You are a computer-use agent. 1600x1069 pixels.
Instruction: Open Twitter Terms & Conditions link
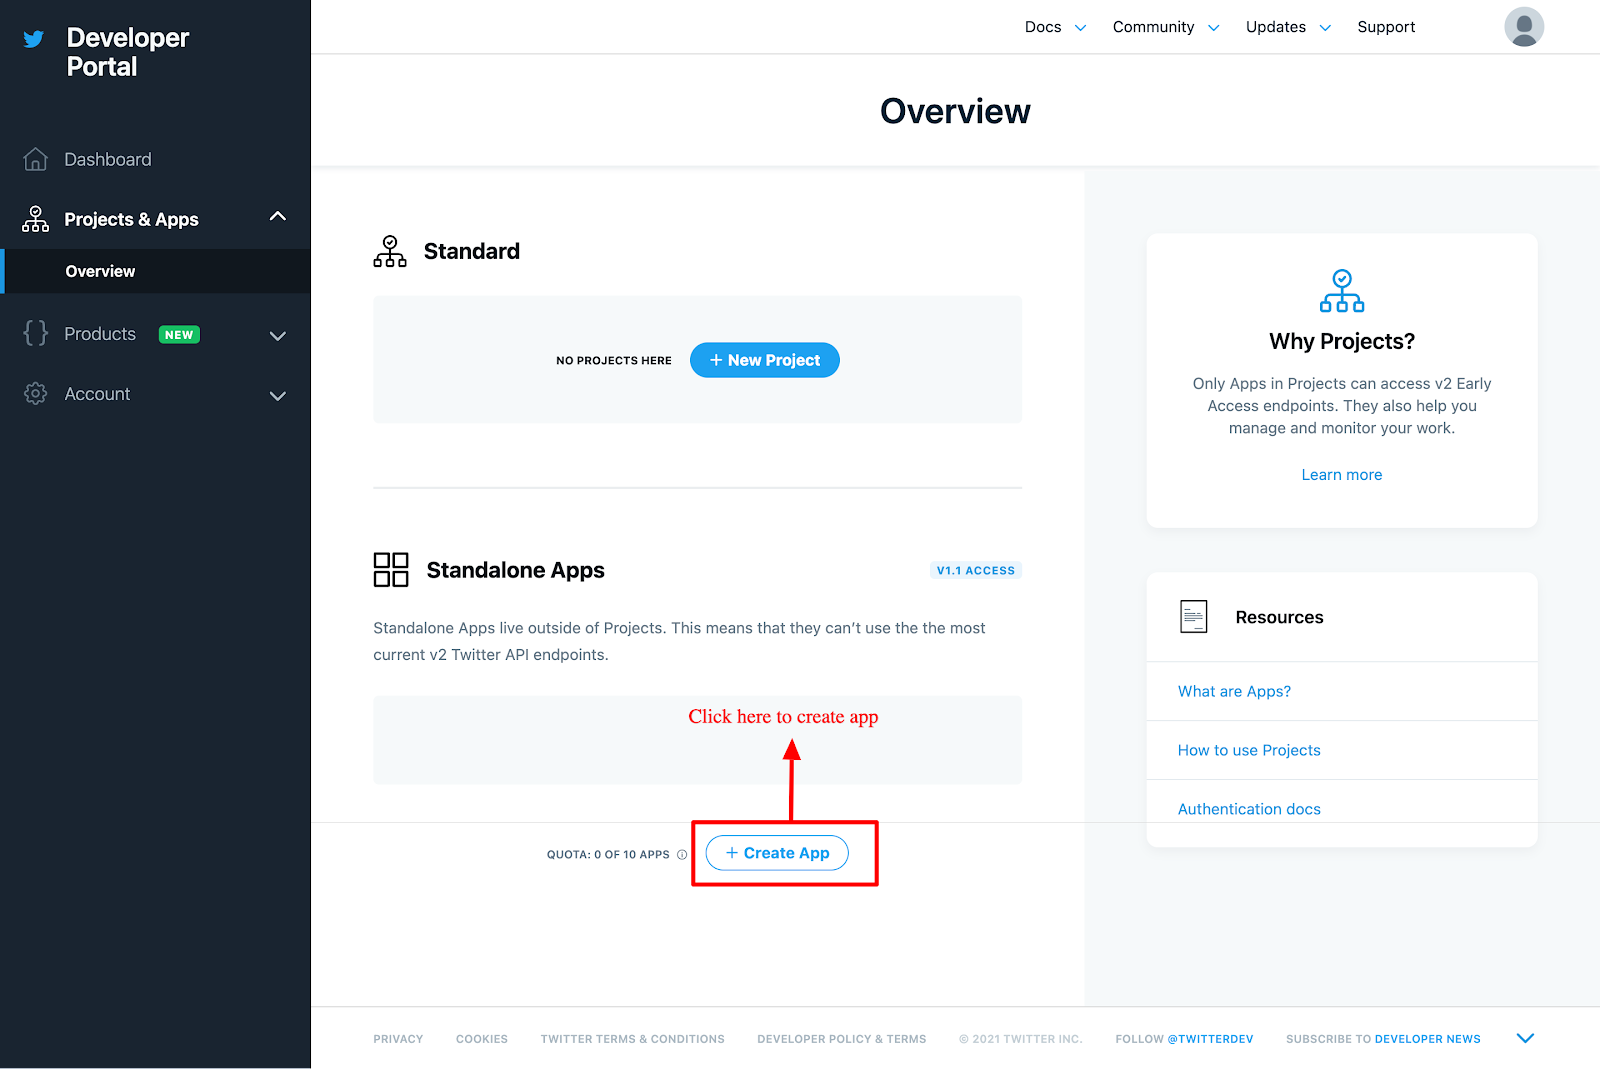coord(633,1039)
